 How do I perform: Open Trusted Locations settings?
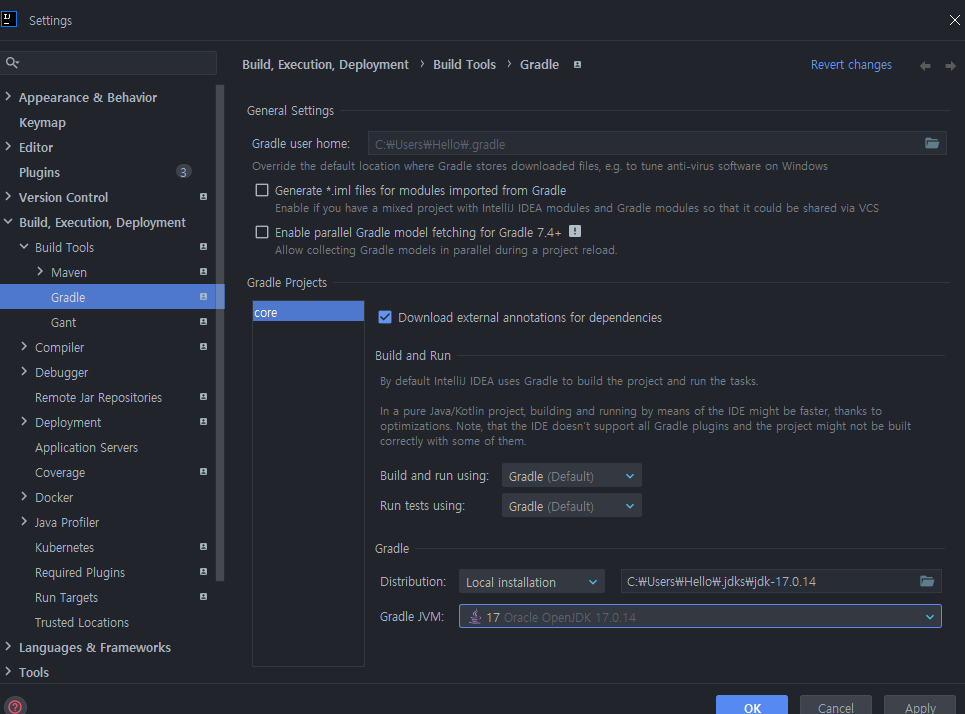(x=82, y=622)
